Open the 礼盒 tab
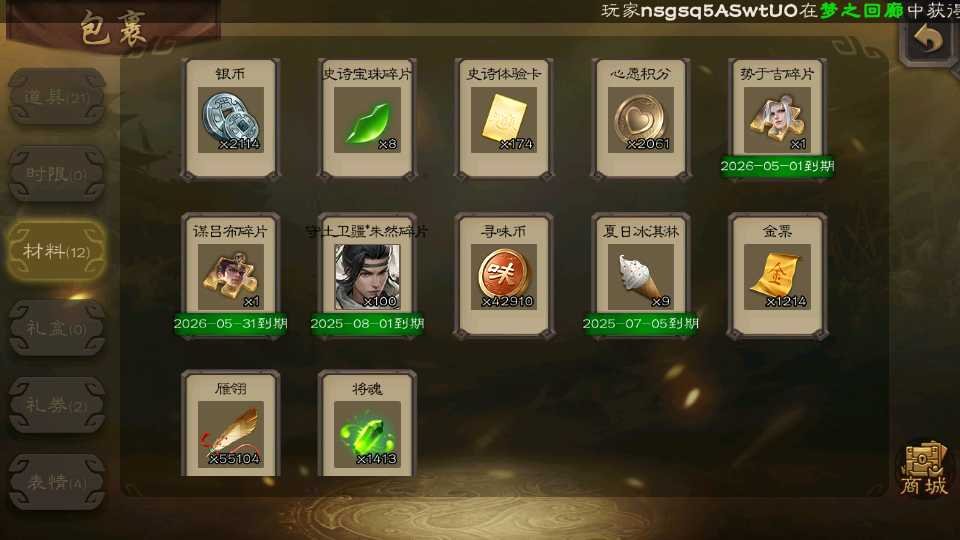The height and width of the screenshot is (540, 960). (56, 328)
